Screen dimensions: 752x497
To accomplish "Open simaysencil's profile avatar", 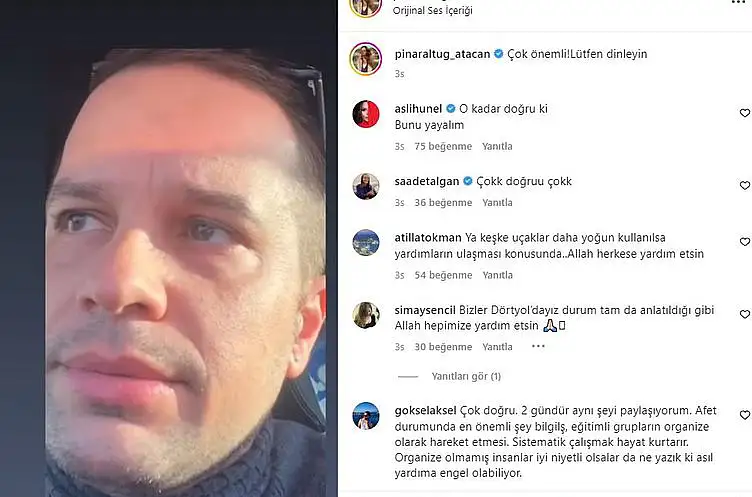I will pyautogui.click(x=366, y=315).
